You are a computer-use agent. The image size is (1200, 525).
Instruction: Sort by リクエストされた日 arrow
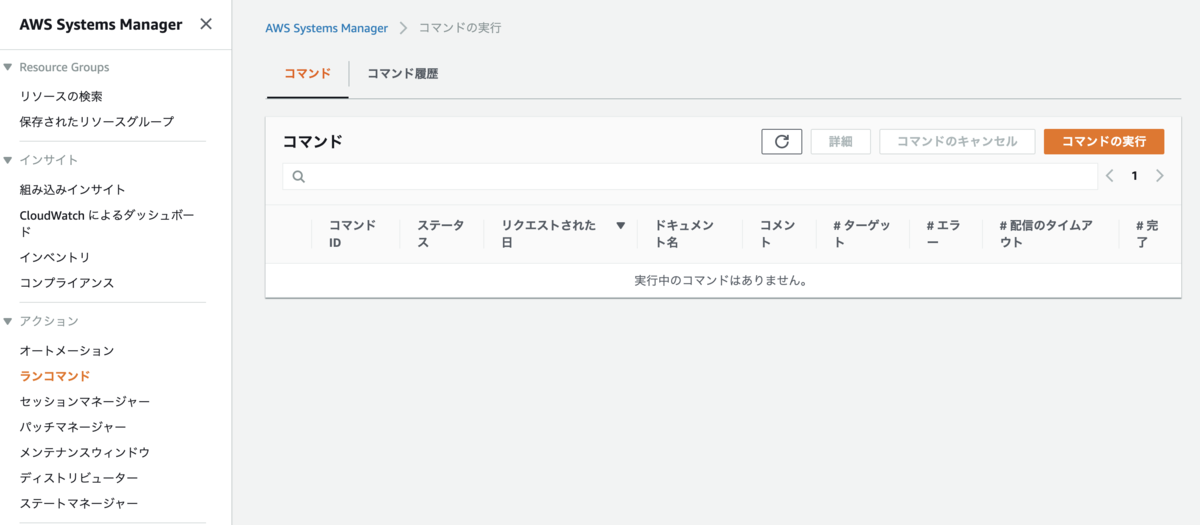620,226
